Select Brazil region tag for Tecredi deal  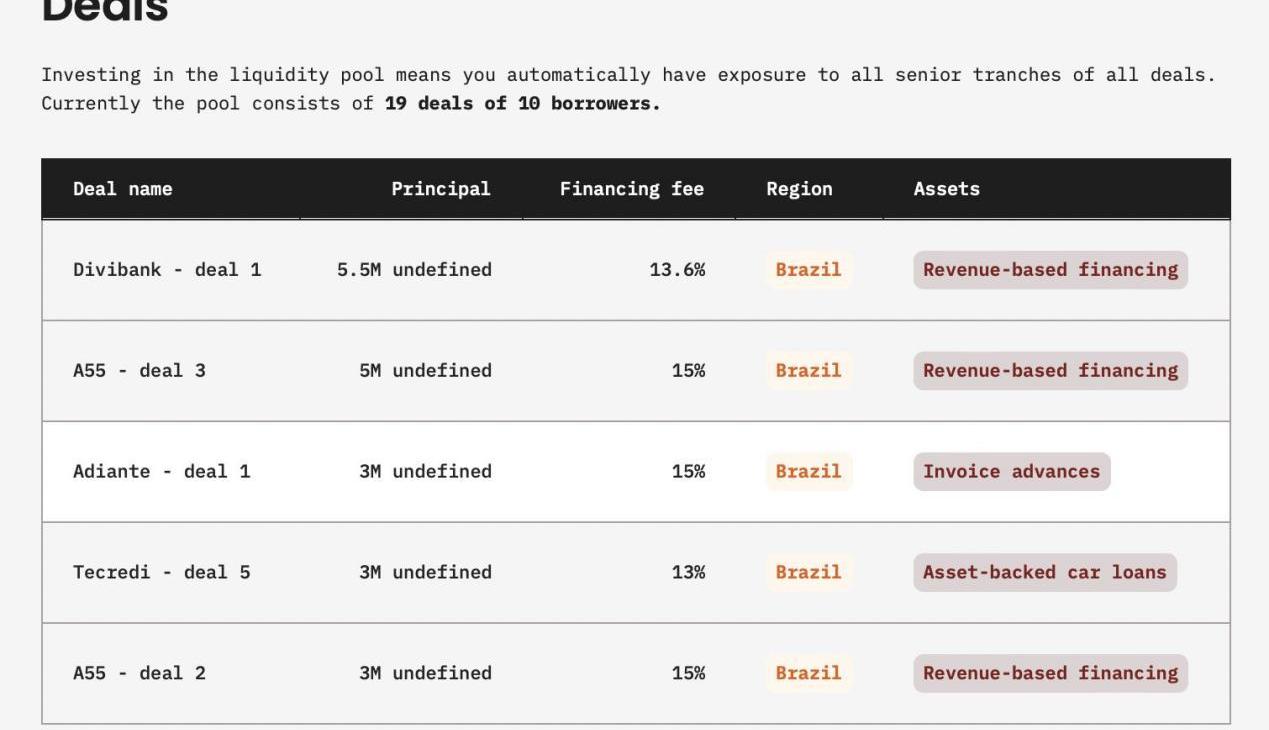coord(808,573)
